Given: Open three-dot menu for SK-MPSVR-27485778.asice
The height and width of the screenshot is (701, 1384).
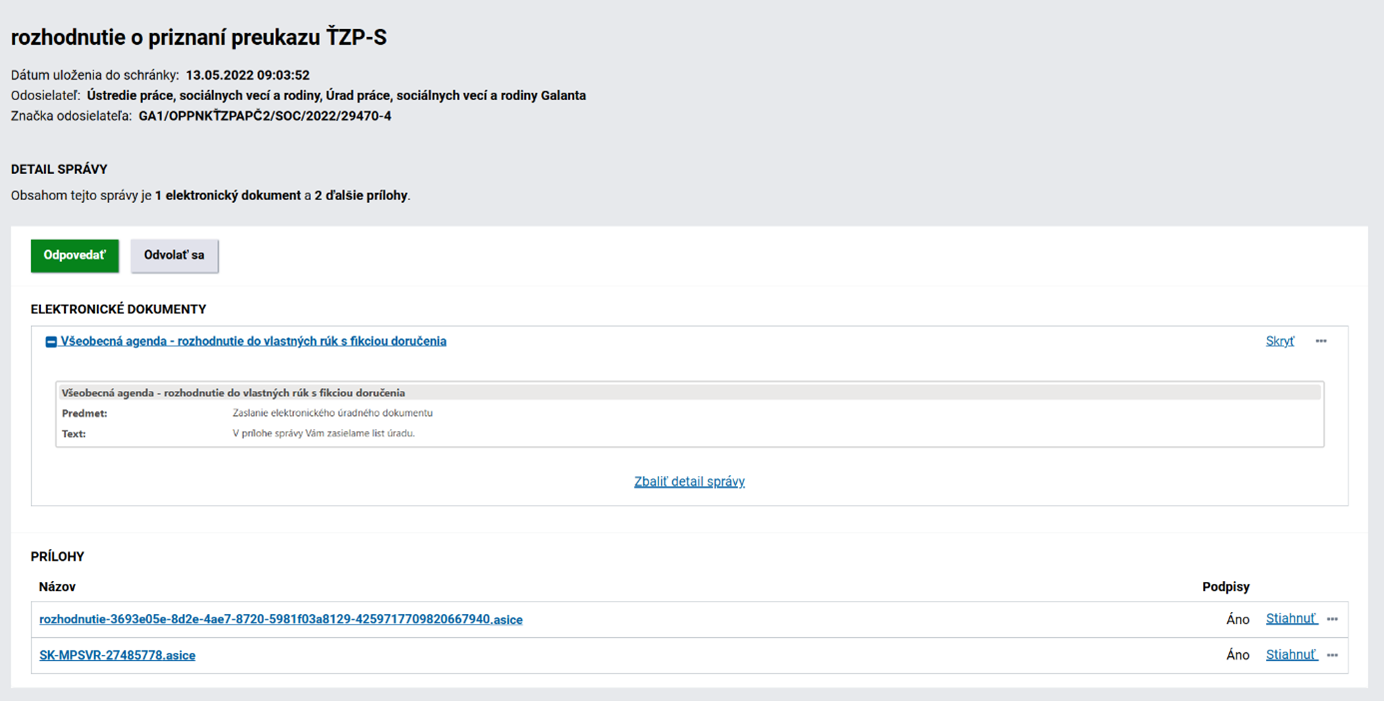Looking at the screenshot, I should (x=1332, y=656).
